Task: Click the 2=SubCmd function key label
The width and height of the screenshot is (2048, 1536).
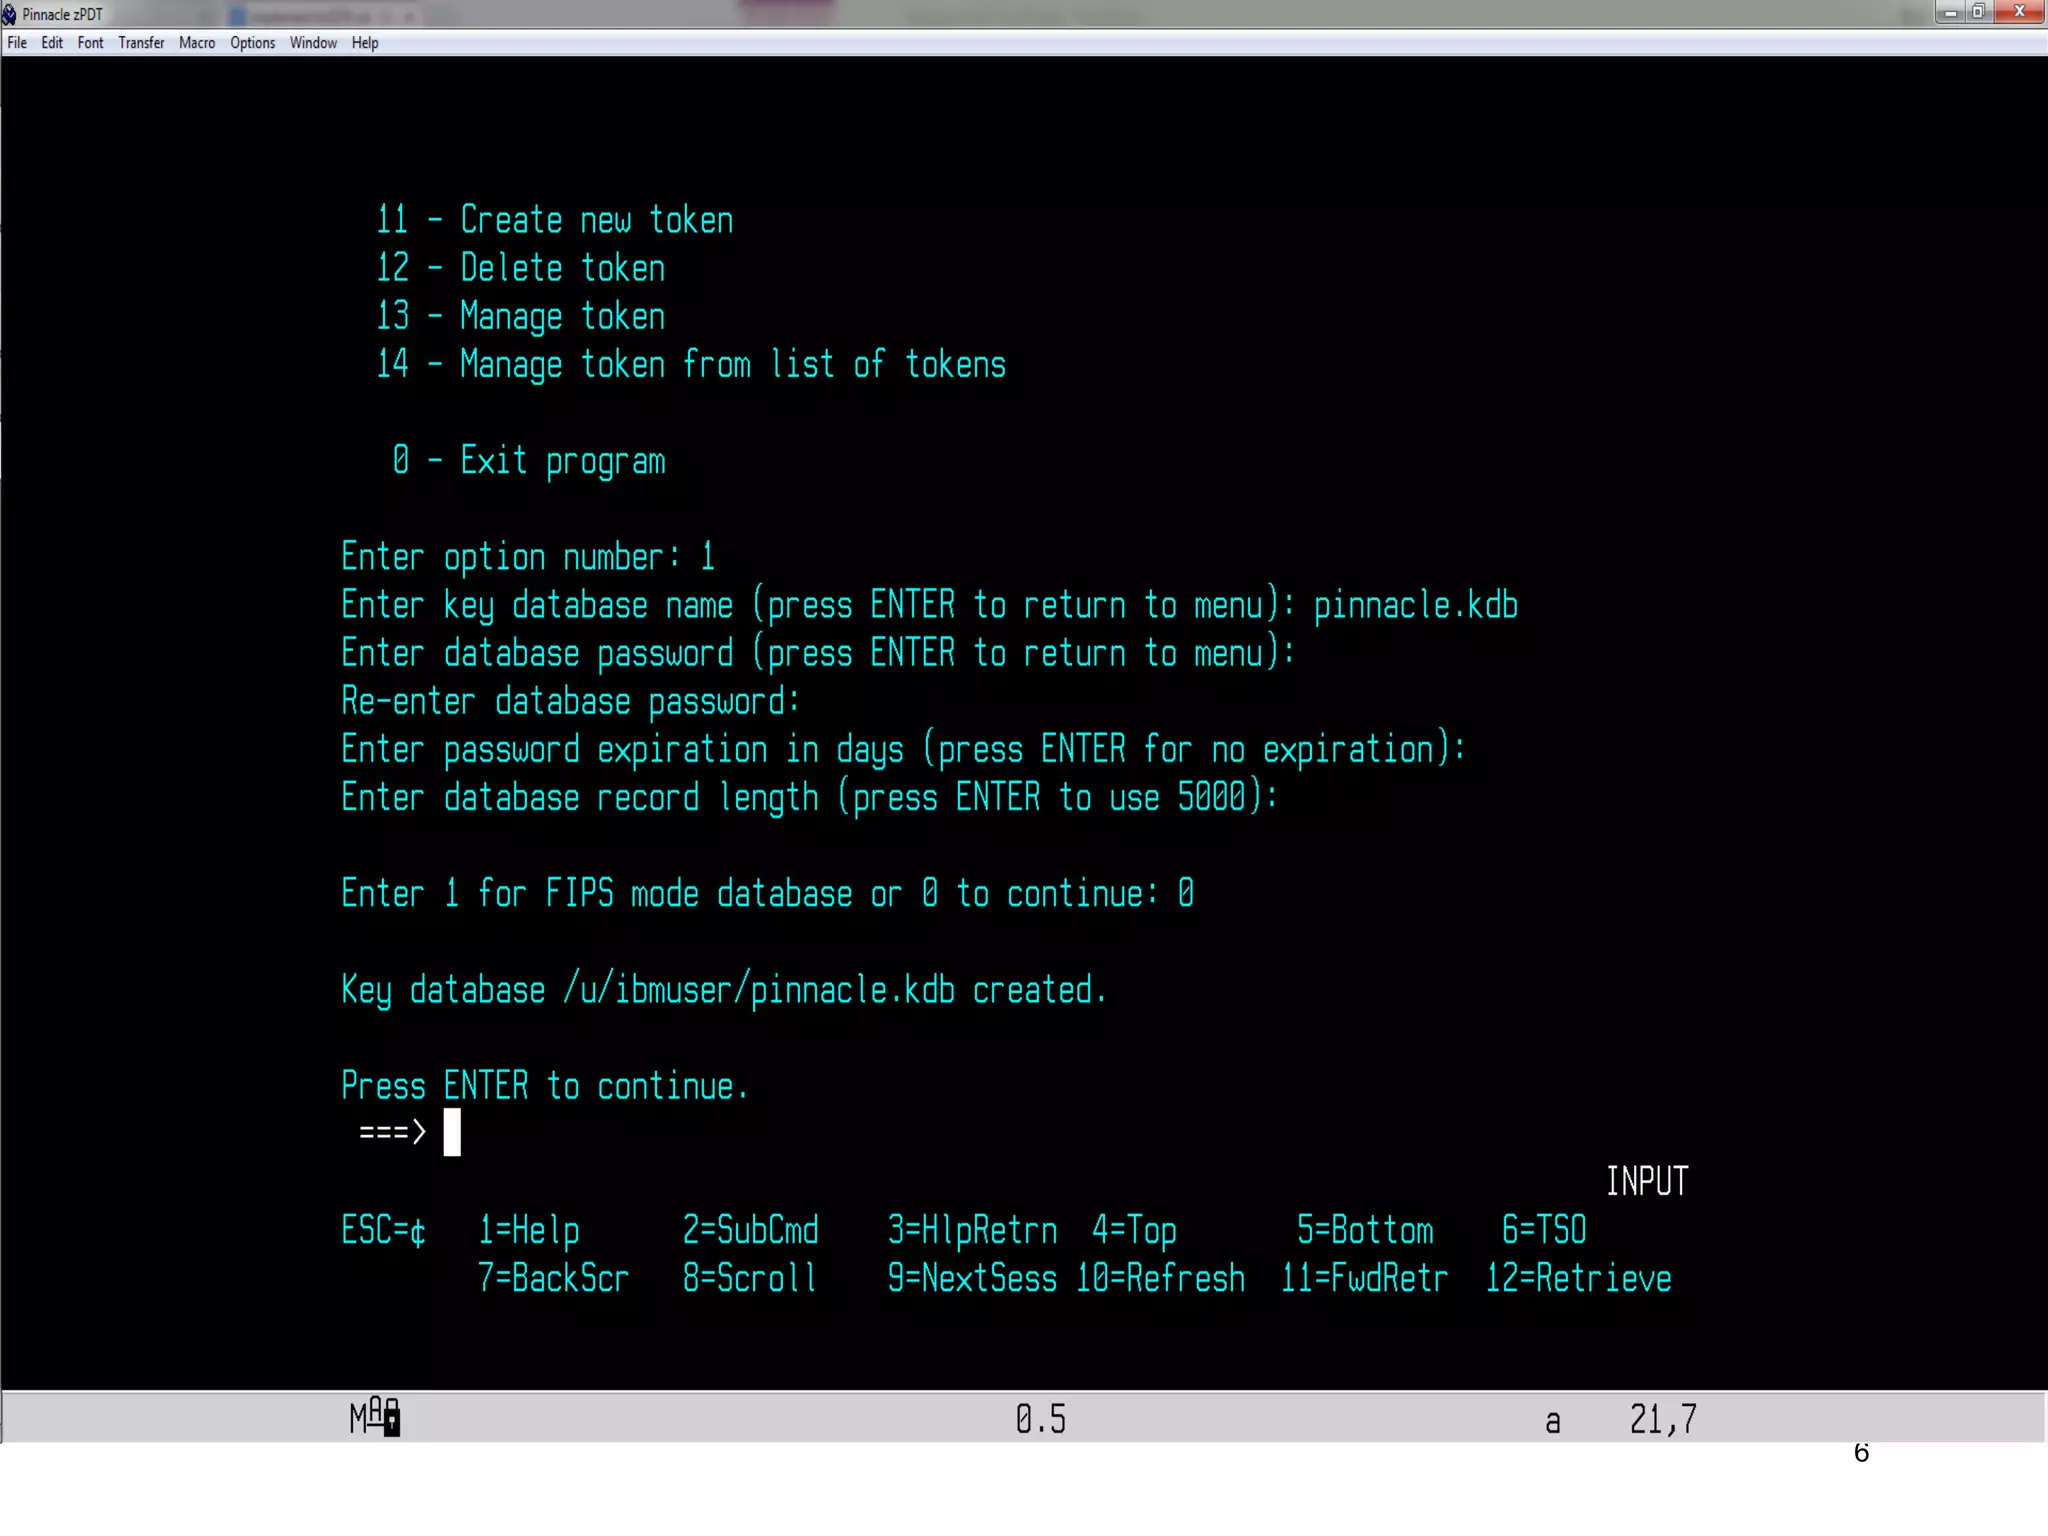Action: [x=750, y=1230]
